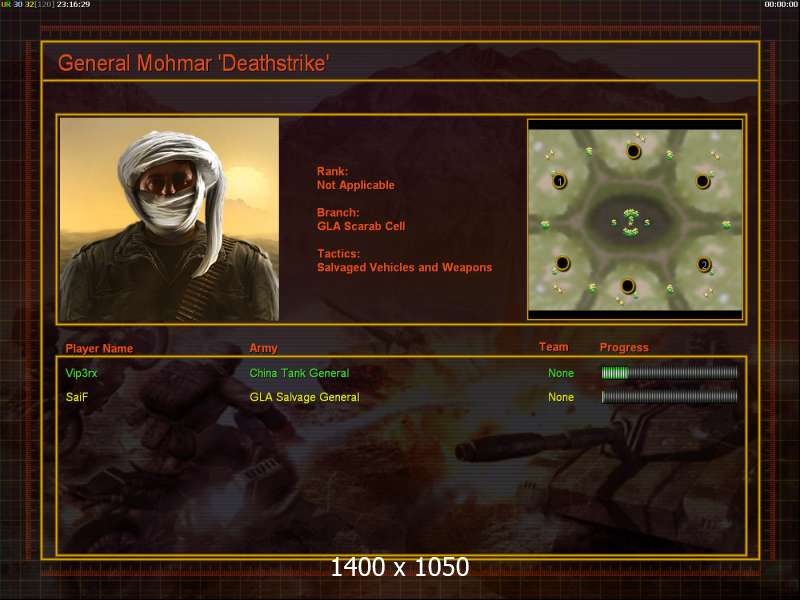800x600 pixels.
Task: Click the 00:00:00 game timer
Action: pos(781,4)
